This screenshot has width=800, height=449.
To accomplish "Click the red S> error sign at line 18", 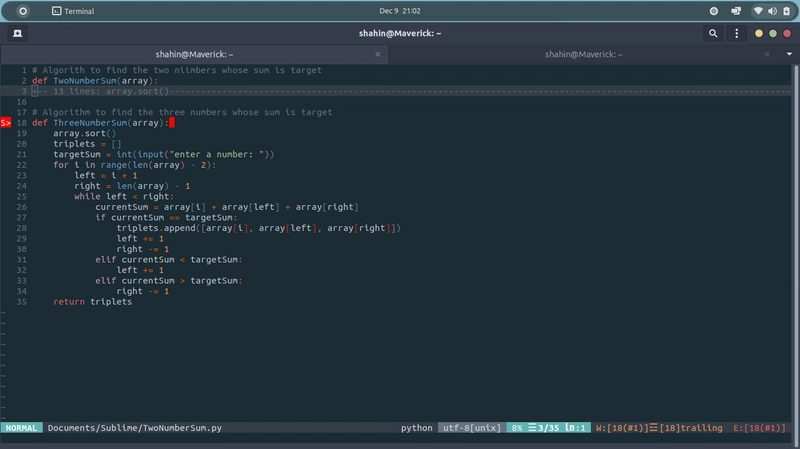I will 6,123.
